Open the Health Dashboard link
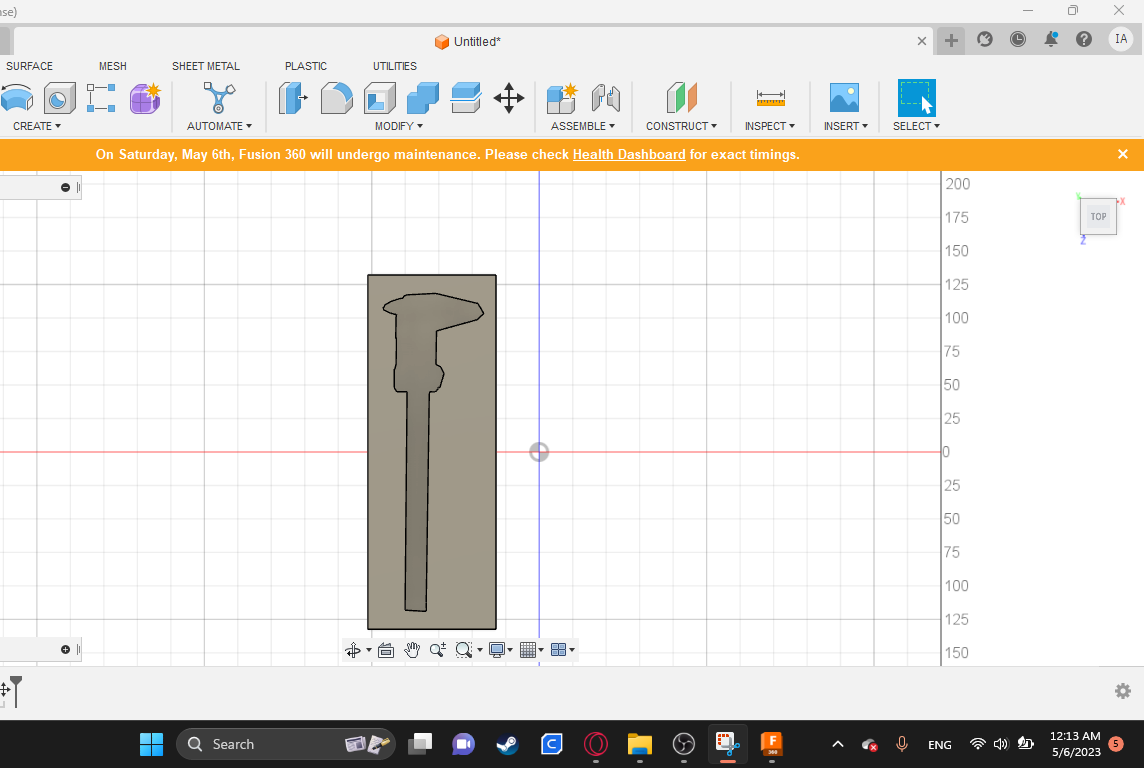The image size is (1144, 768). (x=628, y=155)
